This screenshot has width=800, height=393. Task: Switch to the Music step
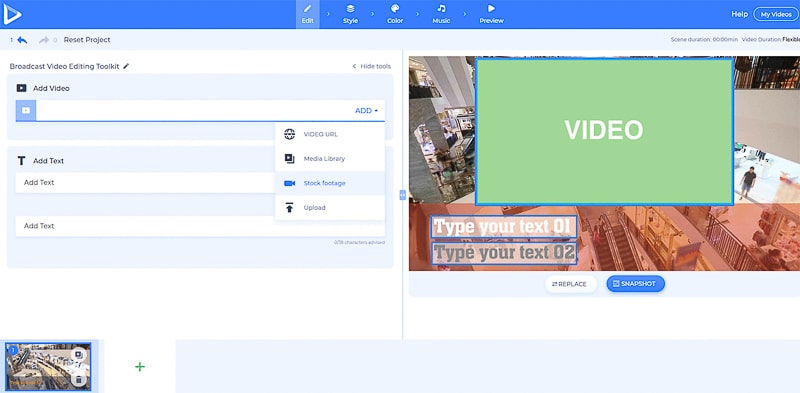441,14
